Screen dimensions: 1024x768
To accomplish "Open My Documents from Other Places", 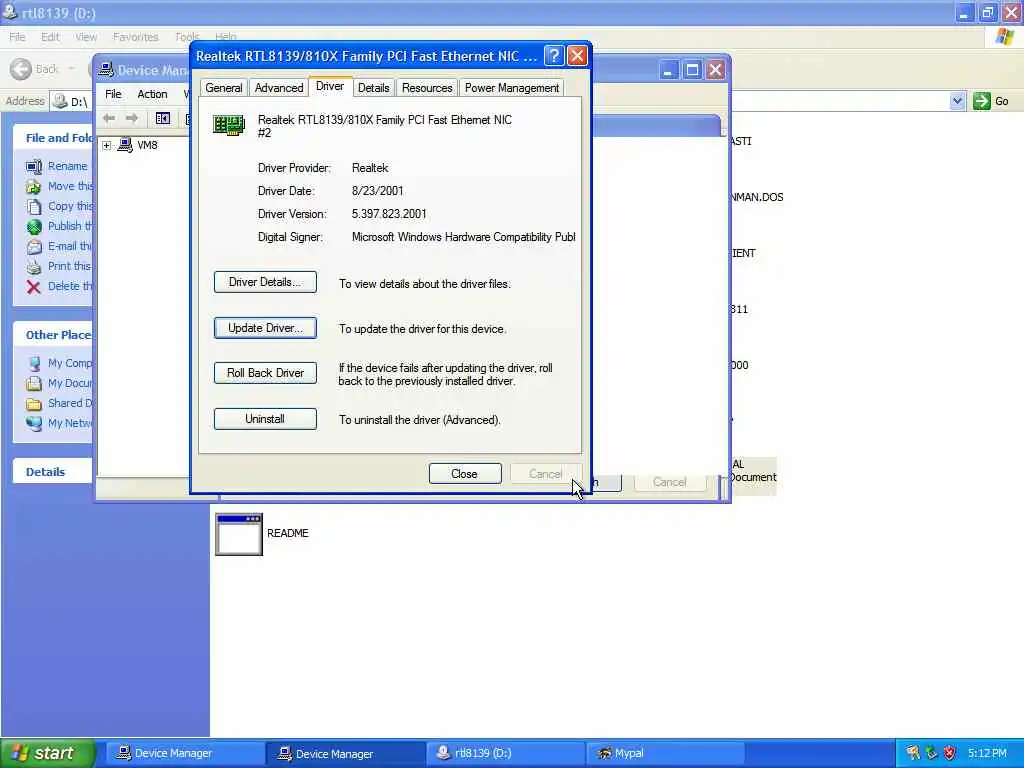I will [70, 383].
